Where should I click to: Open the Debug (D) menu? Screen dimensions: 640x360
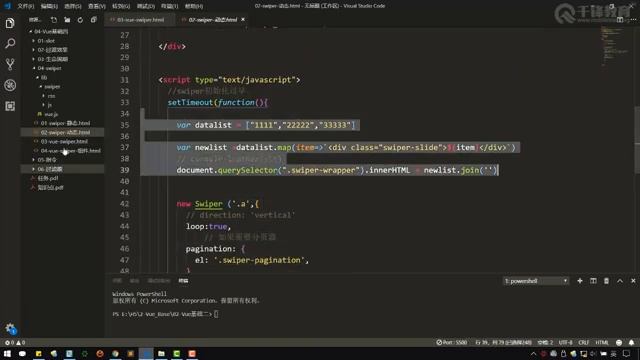coord(145,6)
